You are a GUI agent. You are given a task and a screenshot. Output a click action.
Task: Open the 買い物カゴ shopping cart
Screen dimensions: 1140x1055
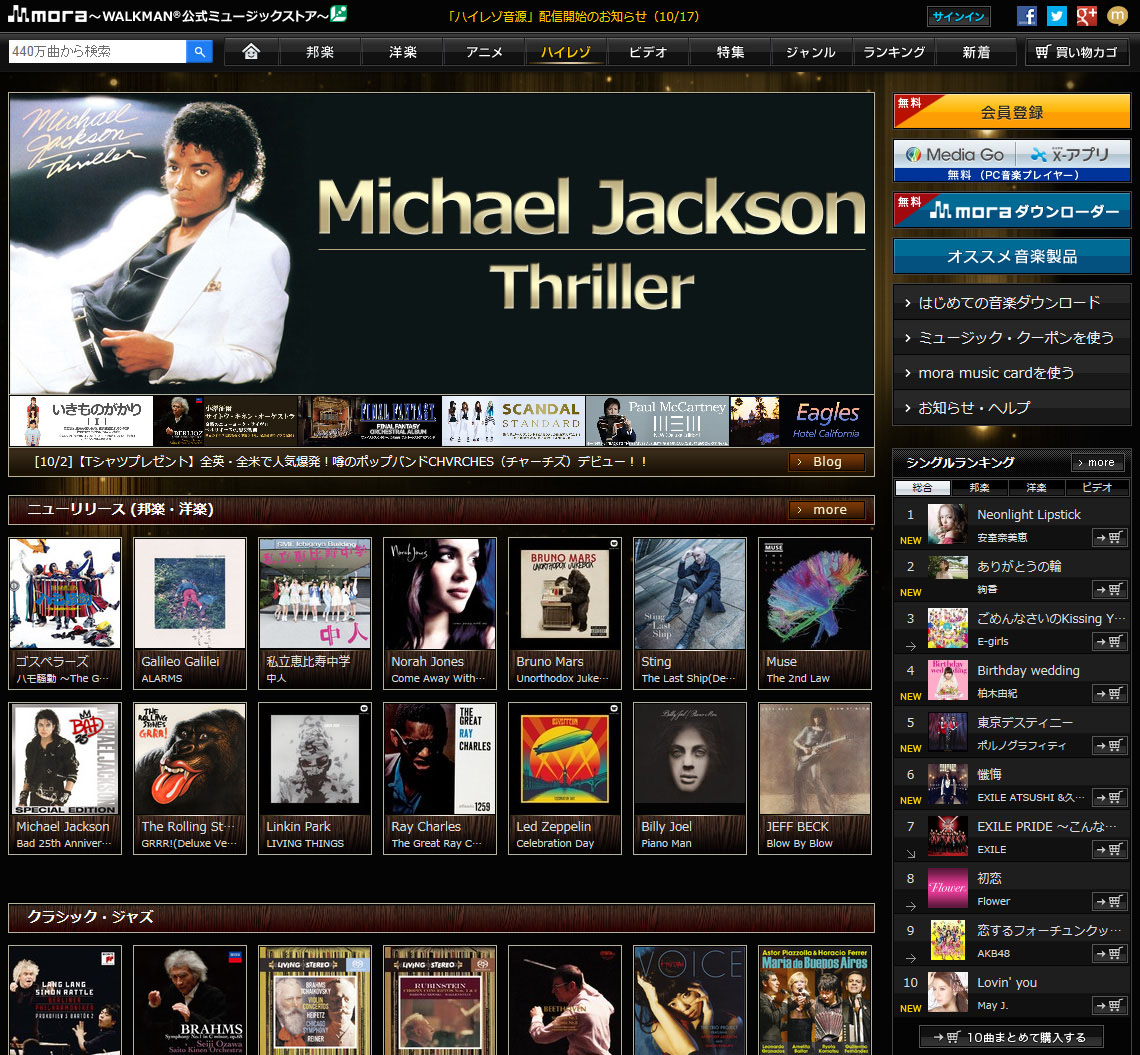pos(1077,52)
